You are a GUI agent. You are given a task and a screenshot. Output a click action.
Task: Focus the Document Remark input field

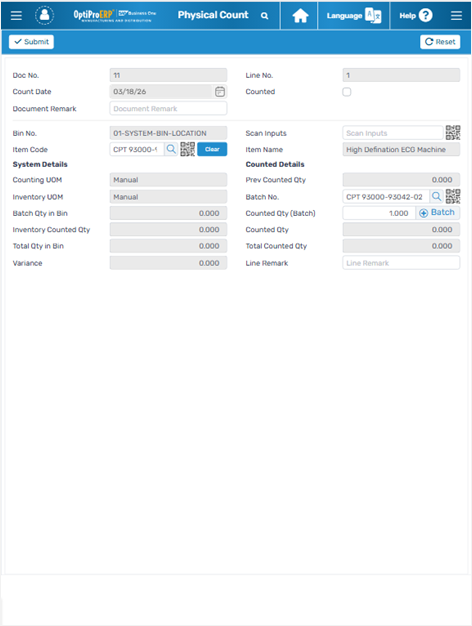click(x=168, y=109)
